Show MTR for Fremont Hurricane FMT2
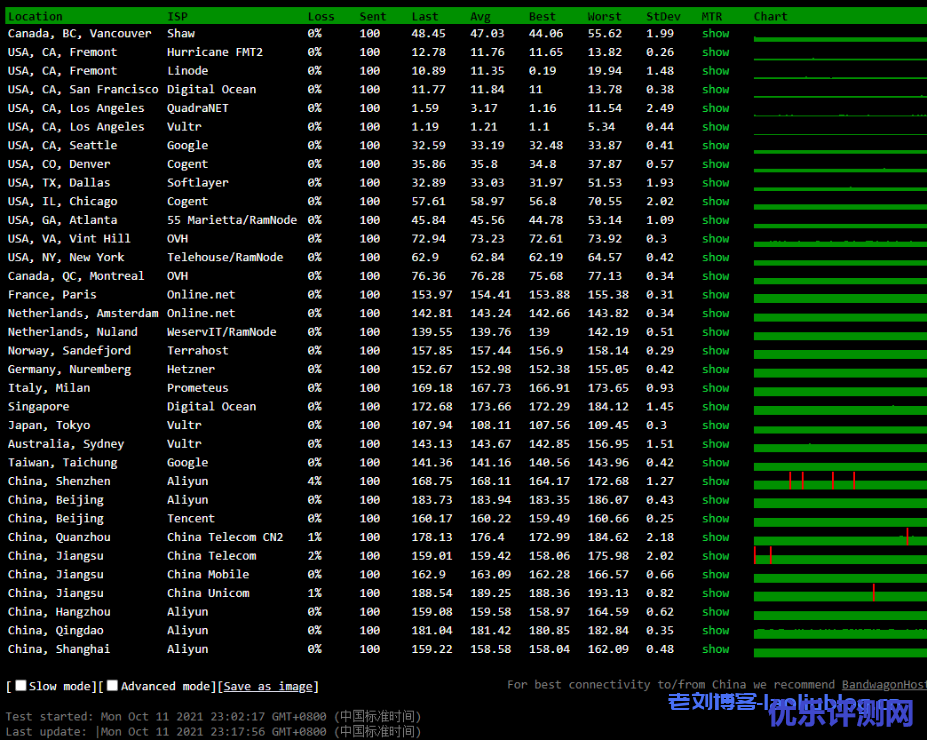This screenshot has width=927, height=740. [715, 52]
